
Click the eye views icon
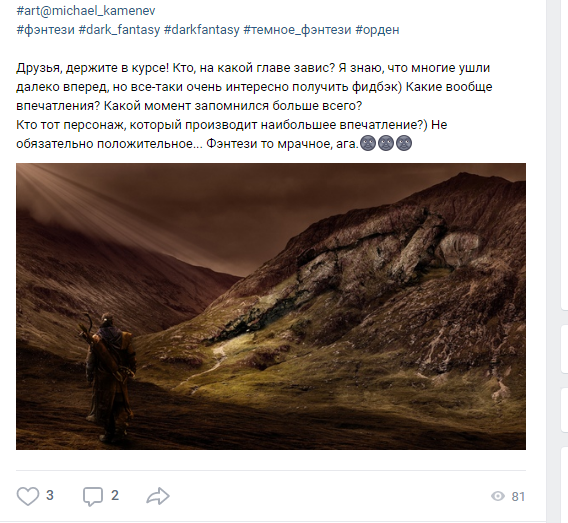[x=498, y=496]
